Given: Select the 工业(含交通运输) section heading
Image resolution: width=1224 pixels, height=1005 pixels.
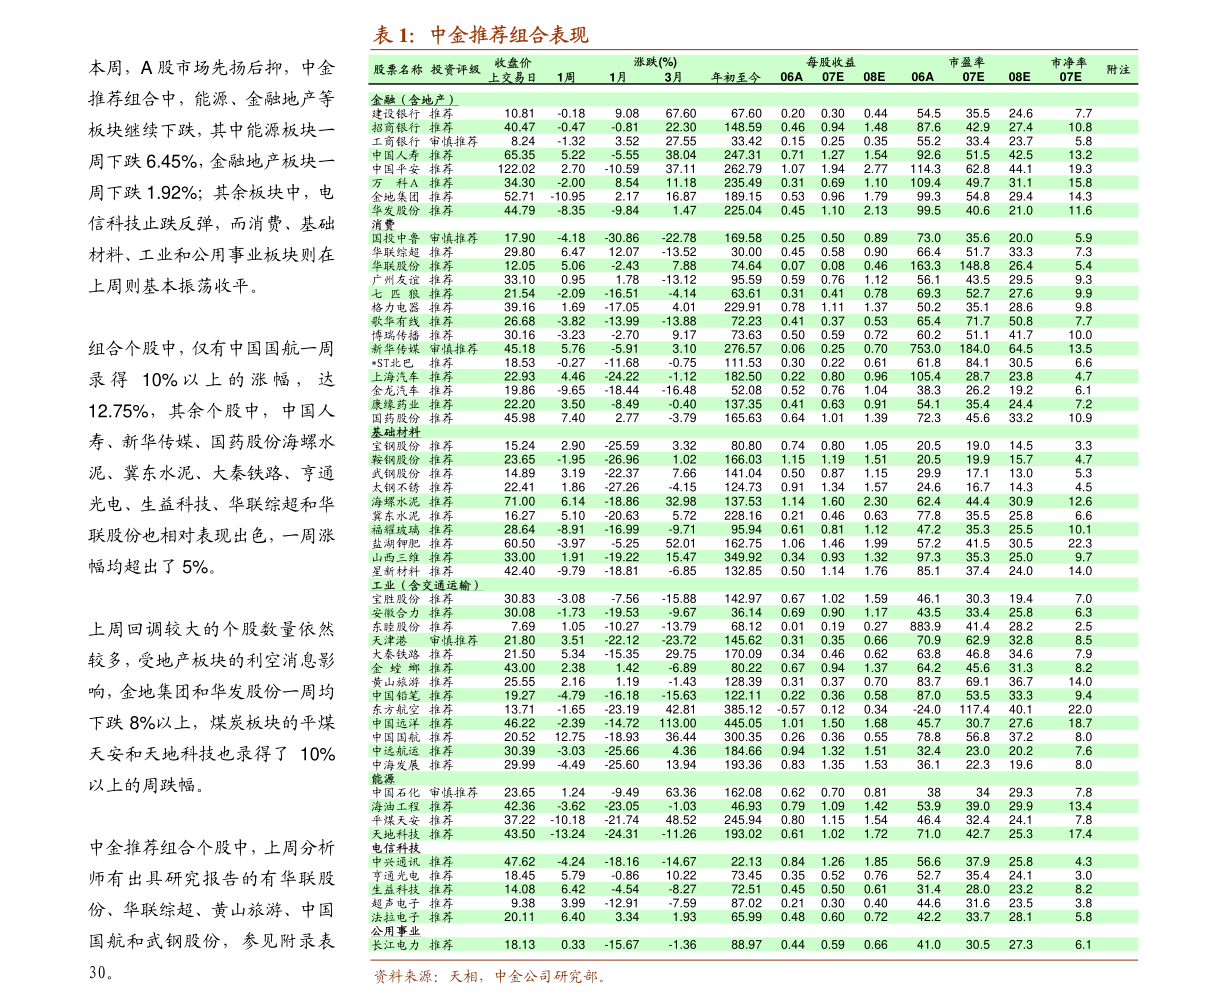Looking at the screenshot, I should (x=426, y=585).
